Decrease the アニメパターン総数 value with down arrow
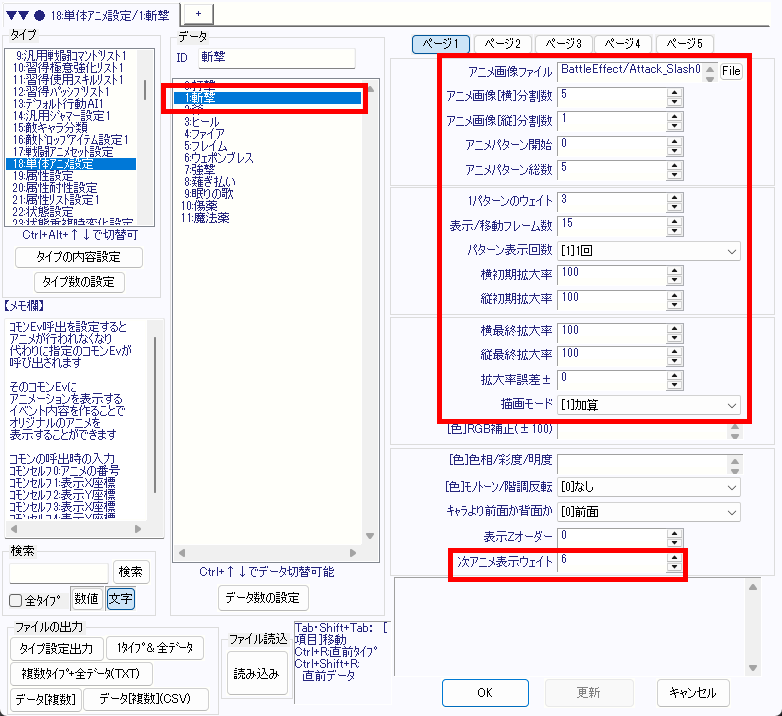 [674, 173]
